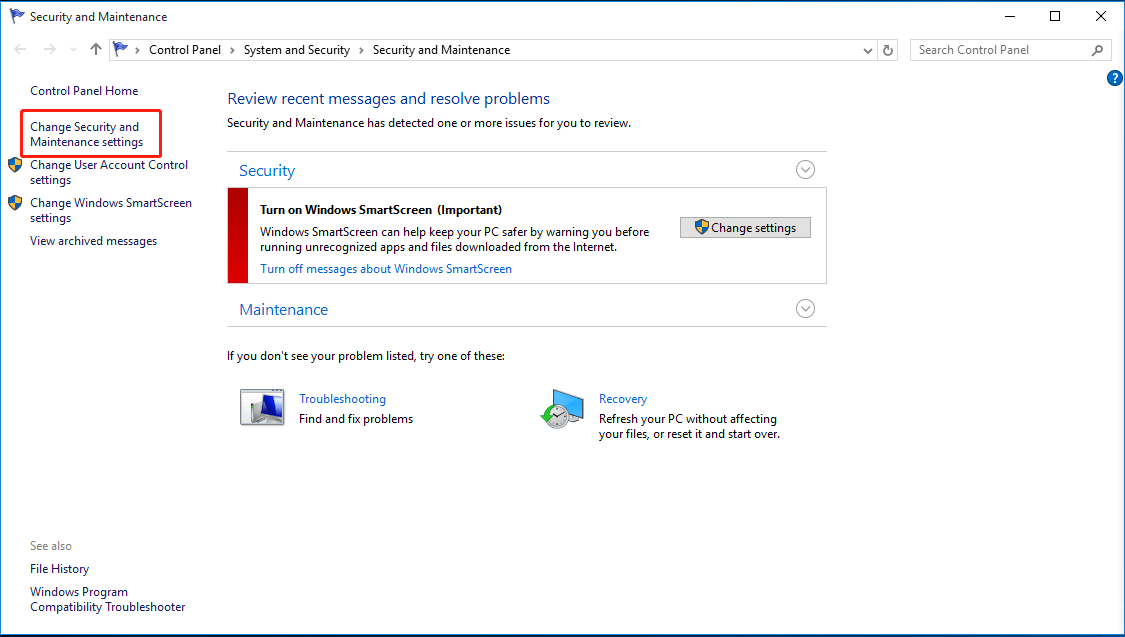This screenshot has width=1125, height=637.
Task: Click the back arrow navigation icon
Action: click(x=21, y=50)
